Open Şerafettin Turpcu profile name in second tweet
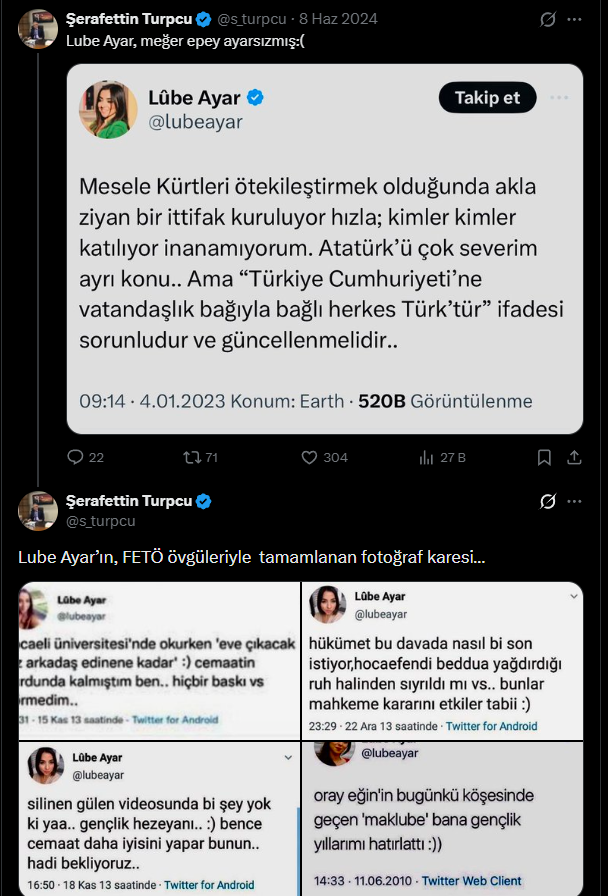The image size is (608, 896). [x=129, y=501]
